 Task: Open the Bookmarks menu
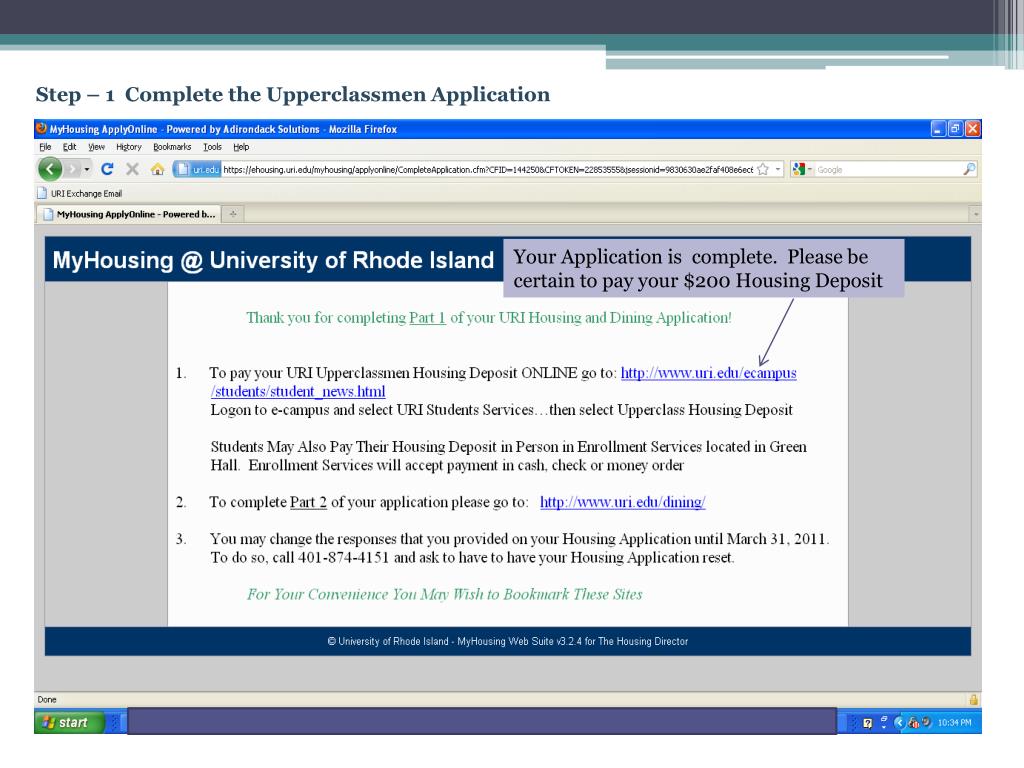(x=172, y=147)
